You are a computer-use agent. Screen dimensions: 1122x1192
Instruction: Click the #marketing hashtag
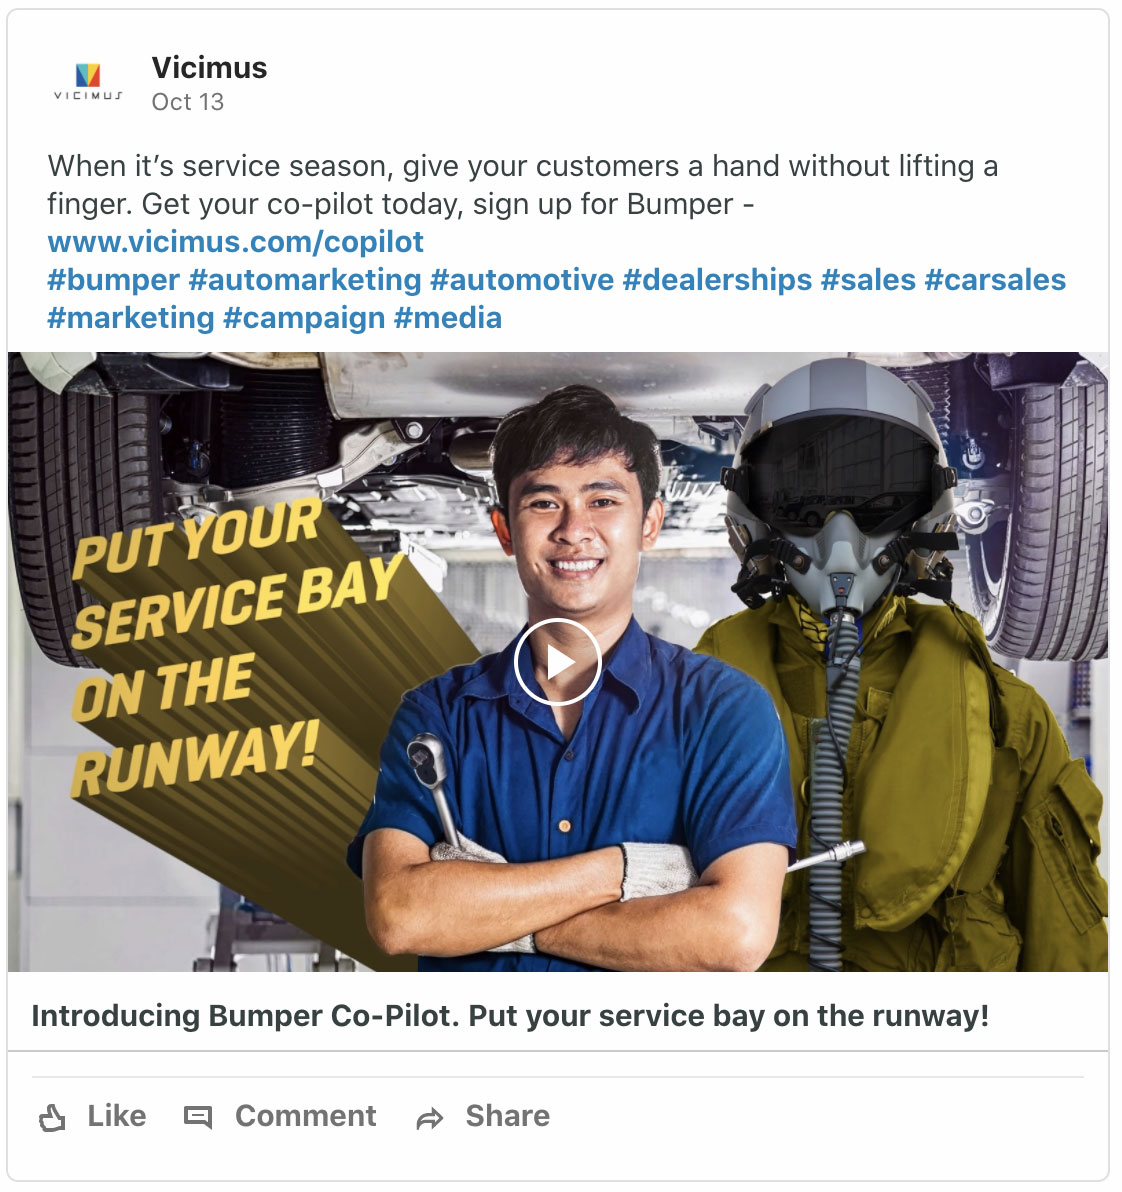pos(131,318)
